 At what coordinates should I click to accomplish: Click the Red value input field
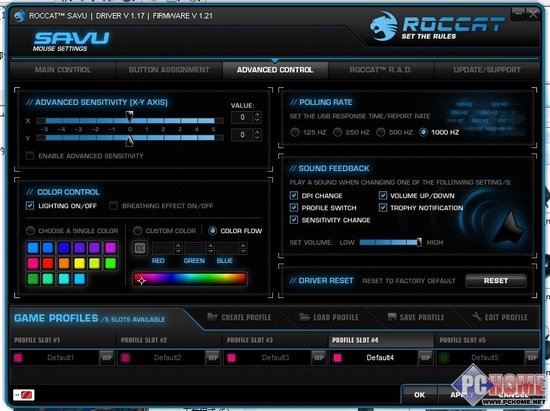(163, 248)
